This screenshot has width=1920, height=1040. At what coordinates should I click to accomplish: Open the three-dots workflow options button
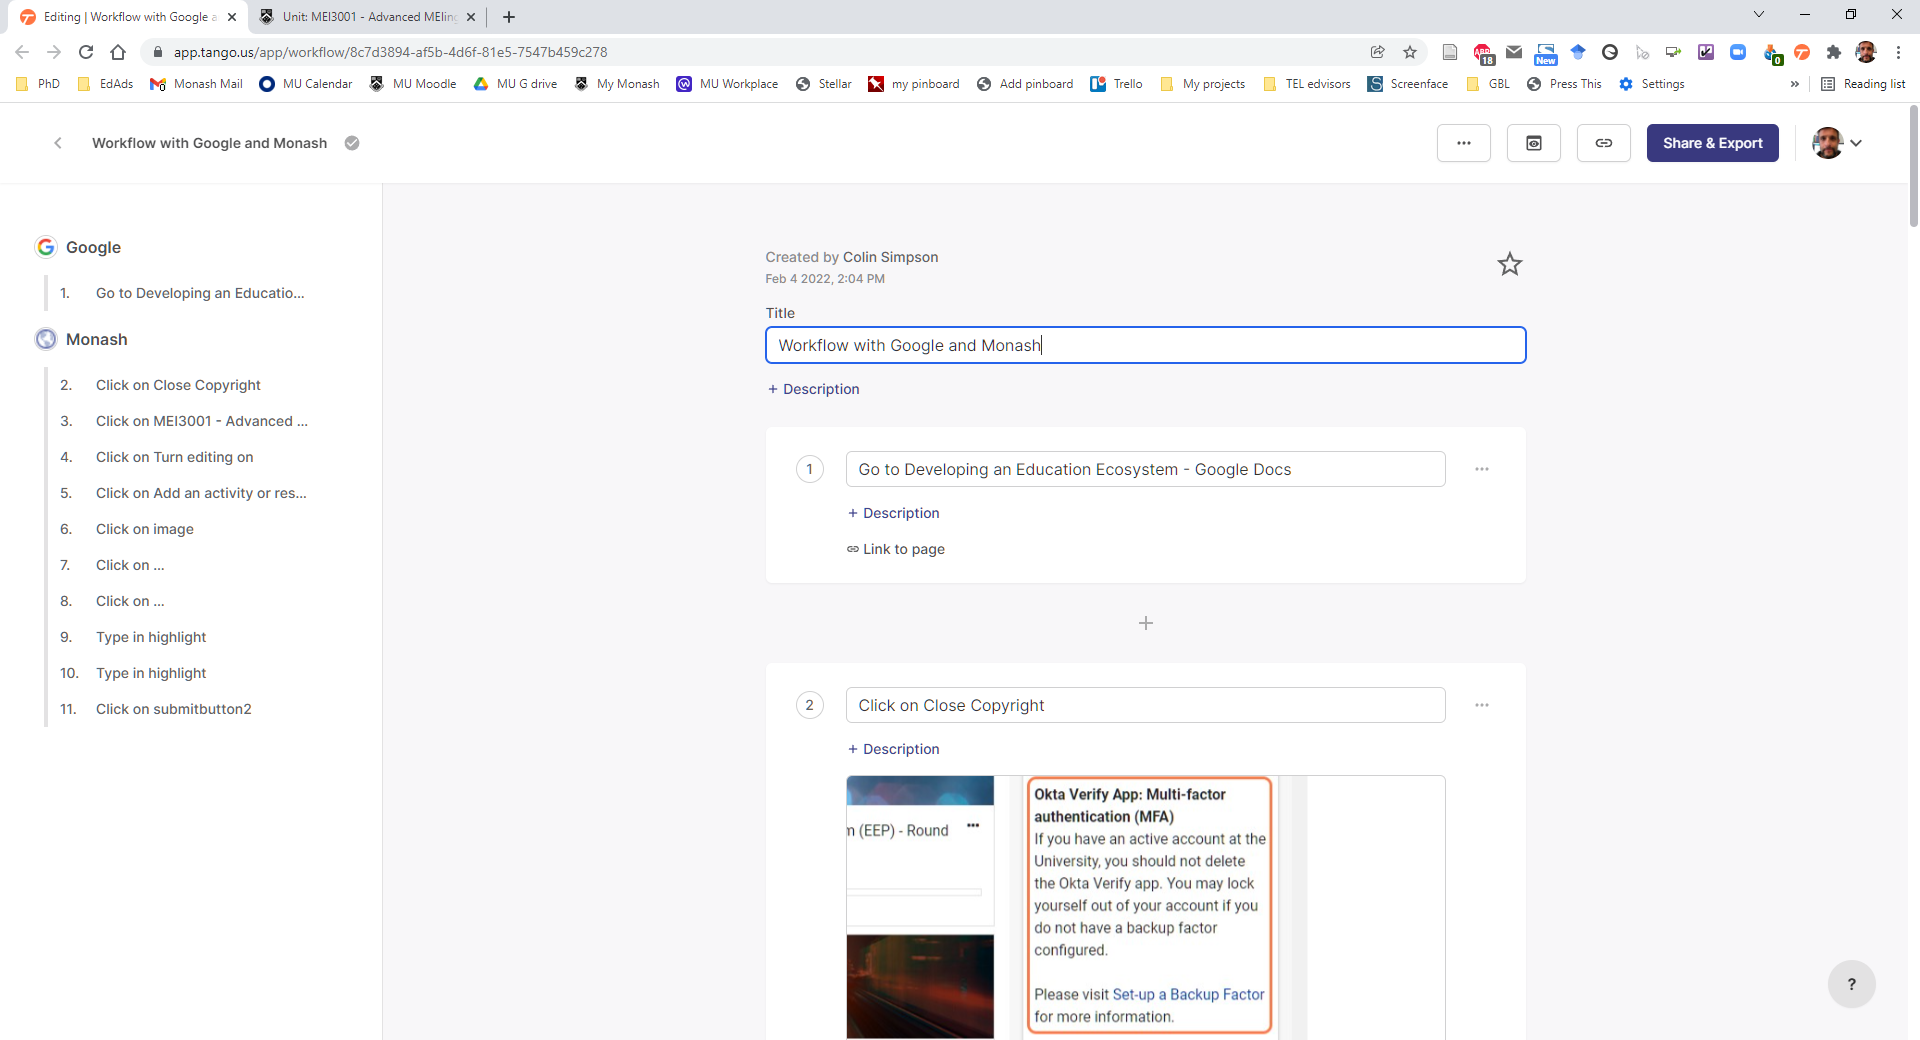click(1463, 143)
